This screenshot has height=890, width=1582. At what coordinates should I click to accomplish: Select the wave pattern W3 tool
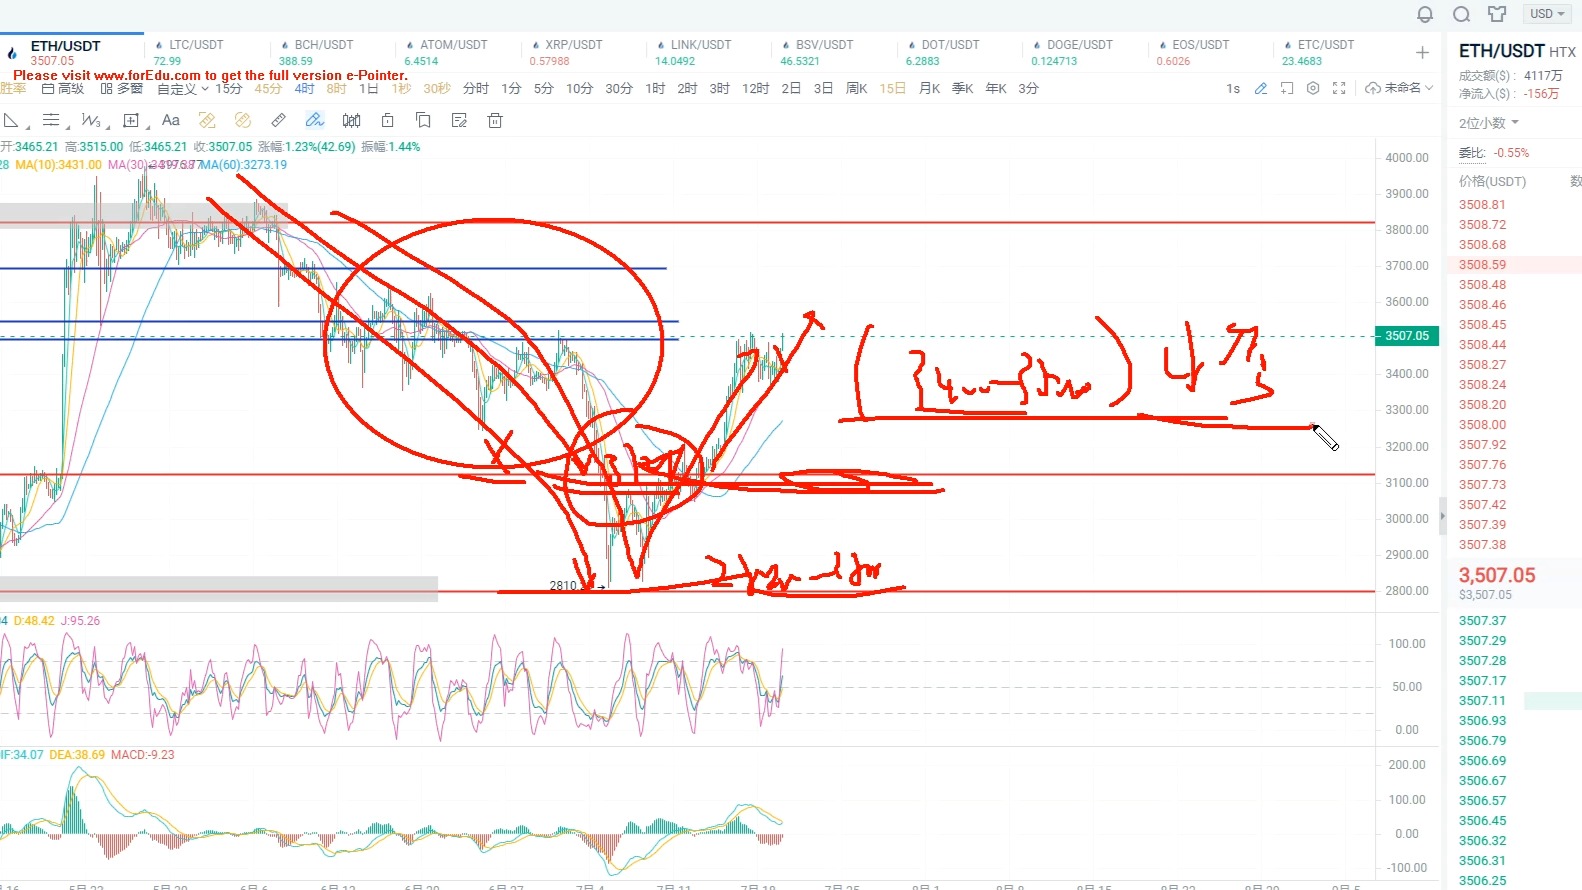pyautogui.click(x=91, y=121)
